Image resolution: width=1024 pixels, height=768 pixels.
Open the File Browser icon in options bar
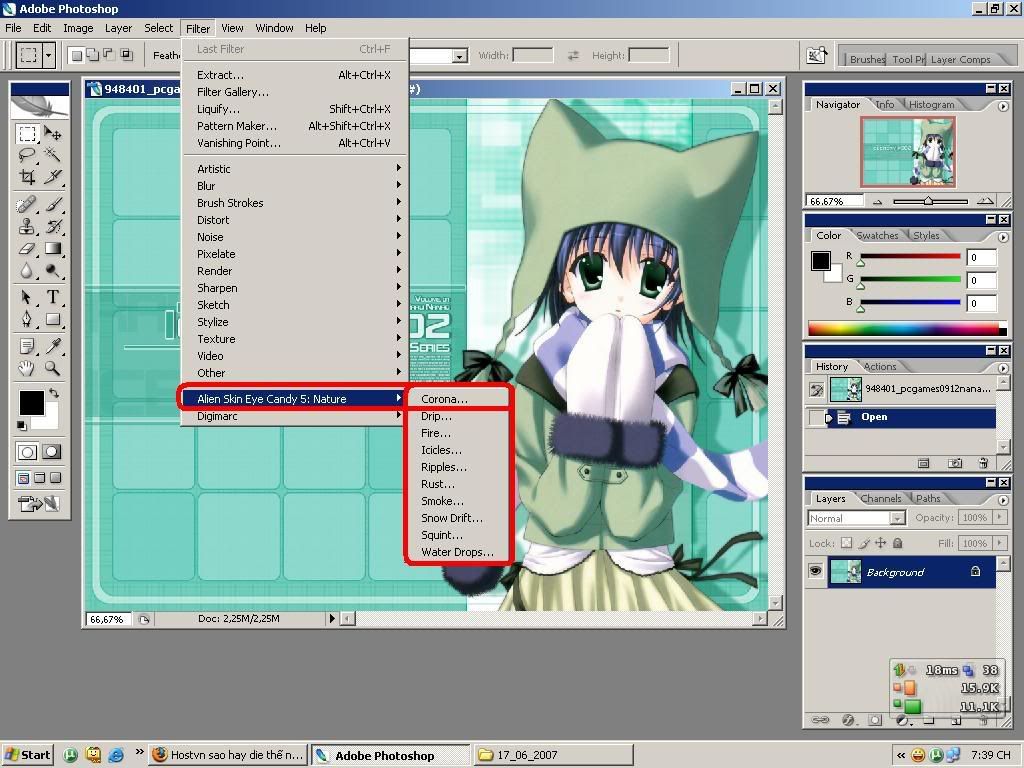coord(816,56)
